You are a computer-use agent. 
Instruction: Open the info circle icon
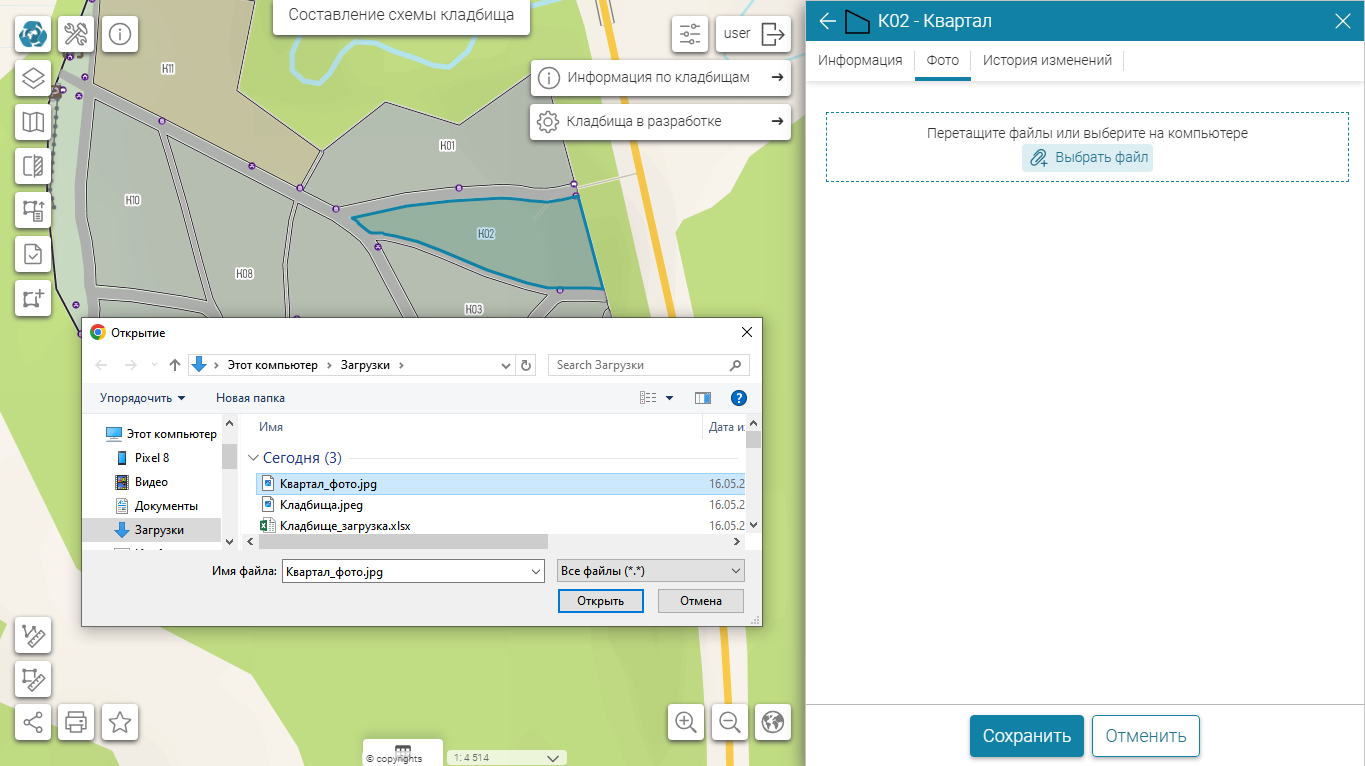tap(120, 34)
